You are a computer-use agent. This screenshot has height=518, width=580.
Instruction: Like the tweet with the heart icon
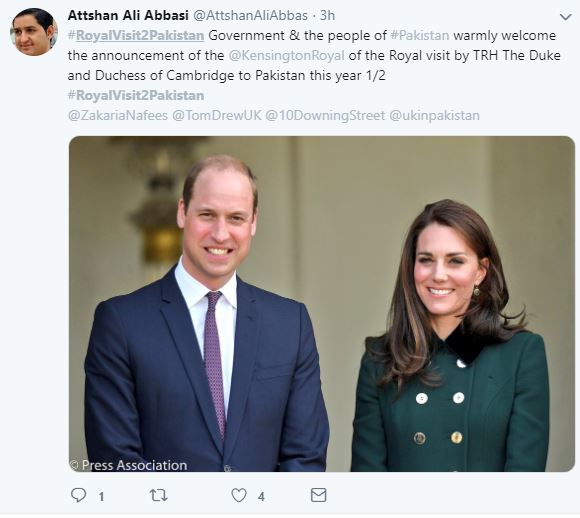239,495
